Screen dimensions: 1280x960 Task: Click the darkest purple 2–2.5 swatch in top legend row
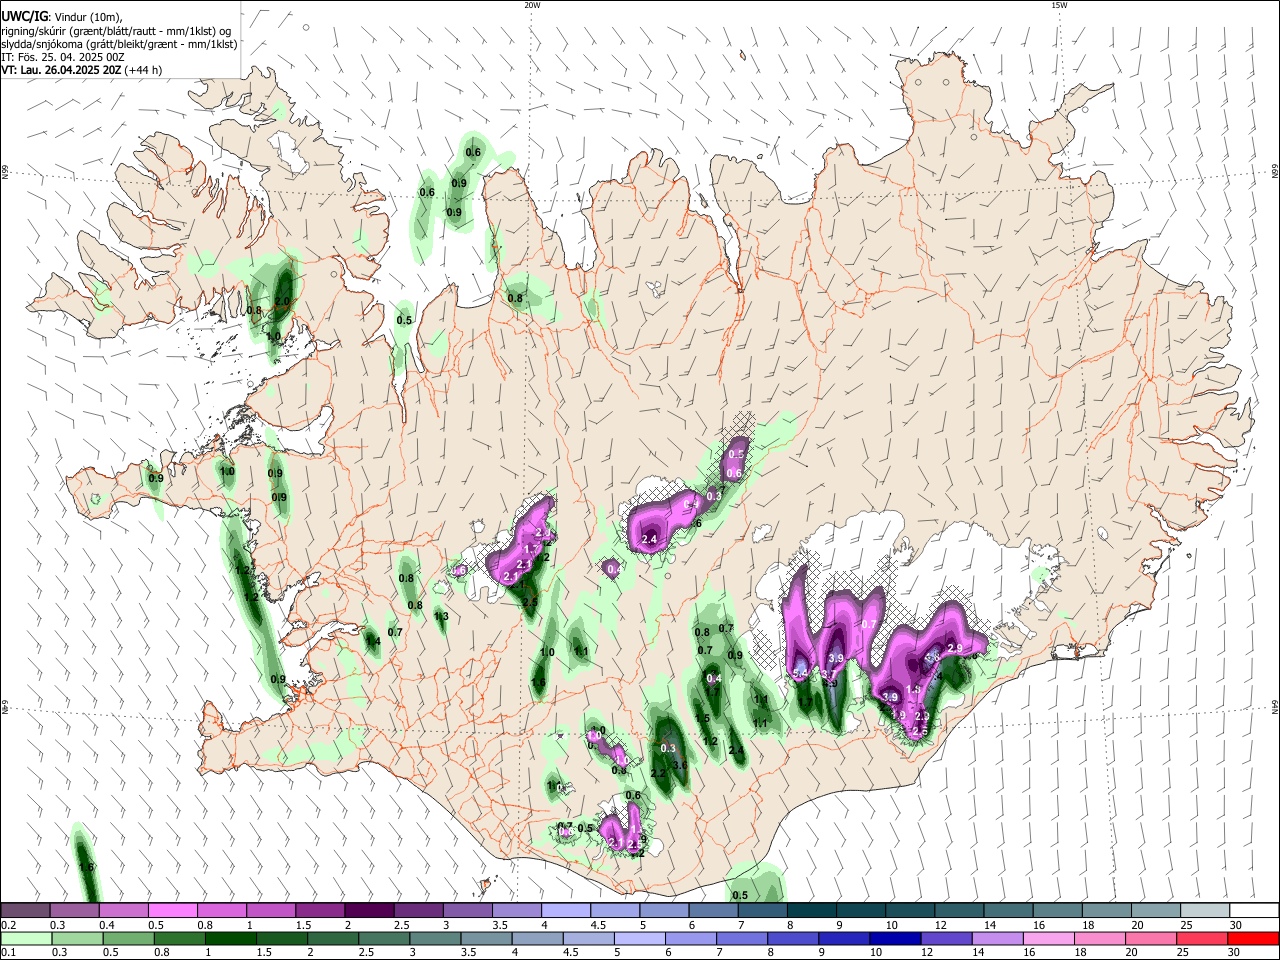point(368,910)
